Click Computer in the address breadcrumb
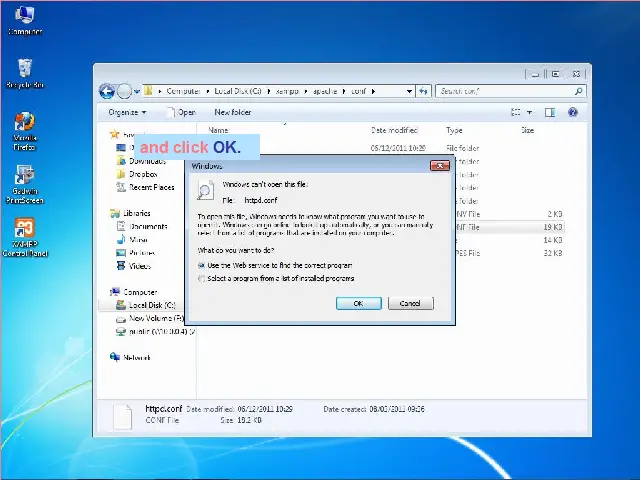The height and width of the screenshot is (480, 640). (183, 91)
